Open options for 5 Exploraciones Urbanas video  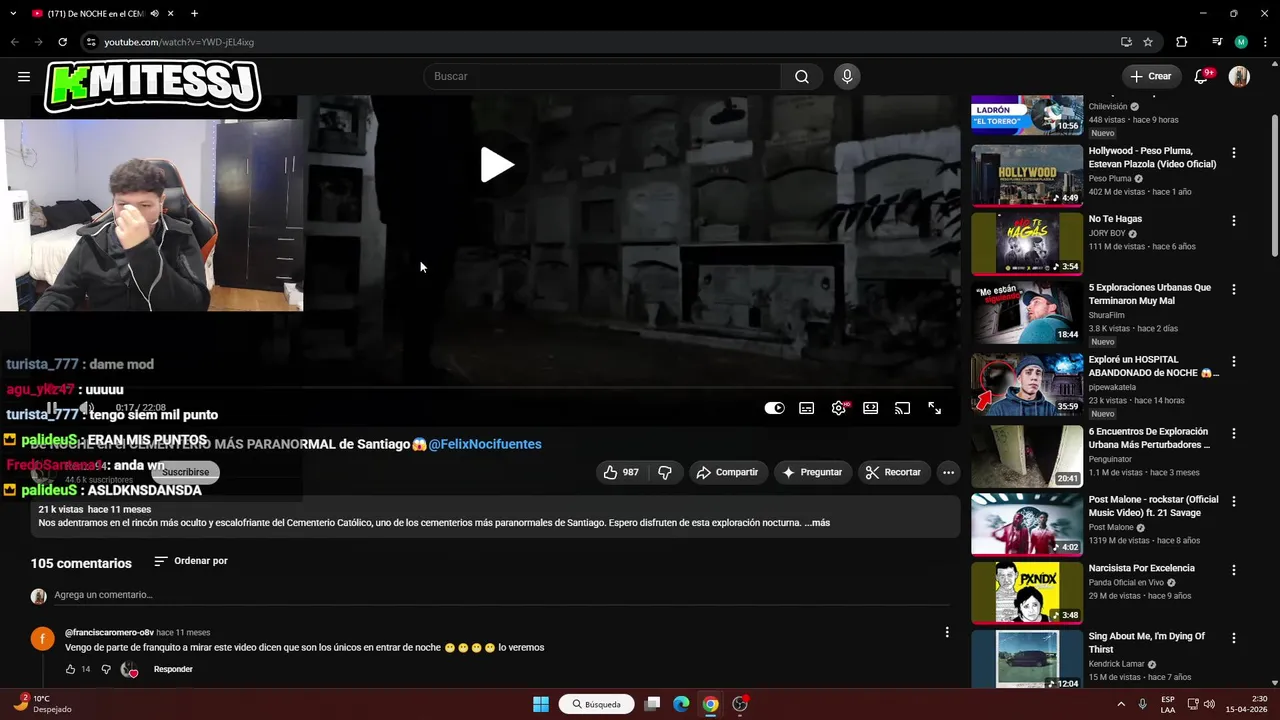(1234, 290)
